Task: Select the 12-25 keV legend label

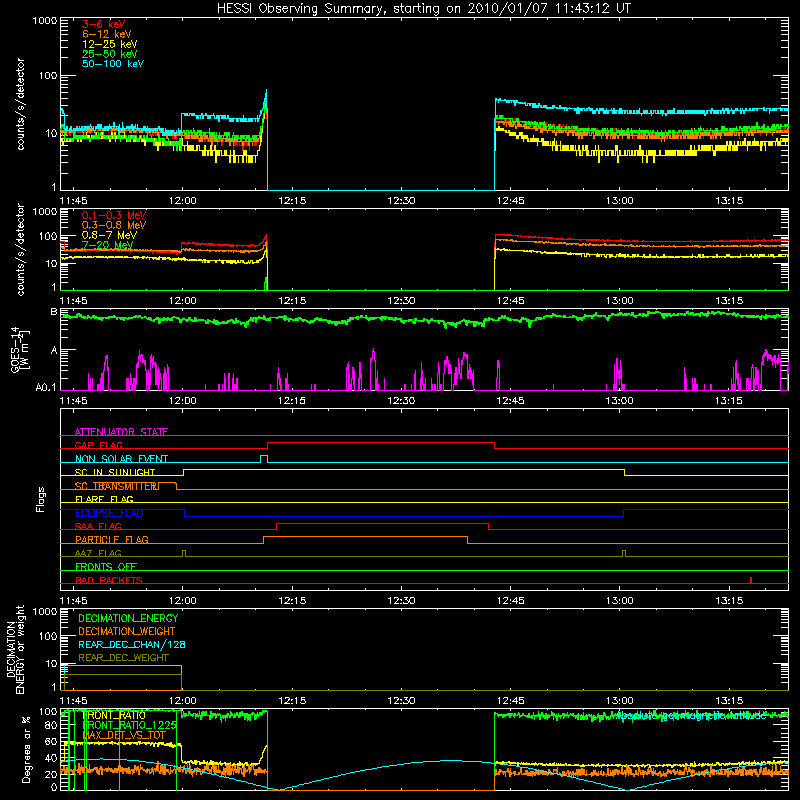Action: pyautogui.click(x=110, y=44)
